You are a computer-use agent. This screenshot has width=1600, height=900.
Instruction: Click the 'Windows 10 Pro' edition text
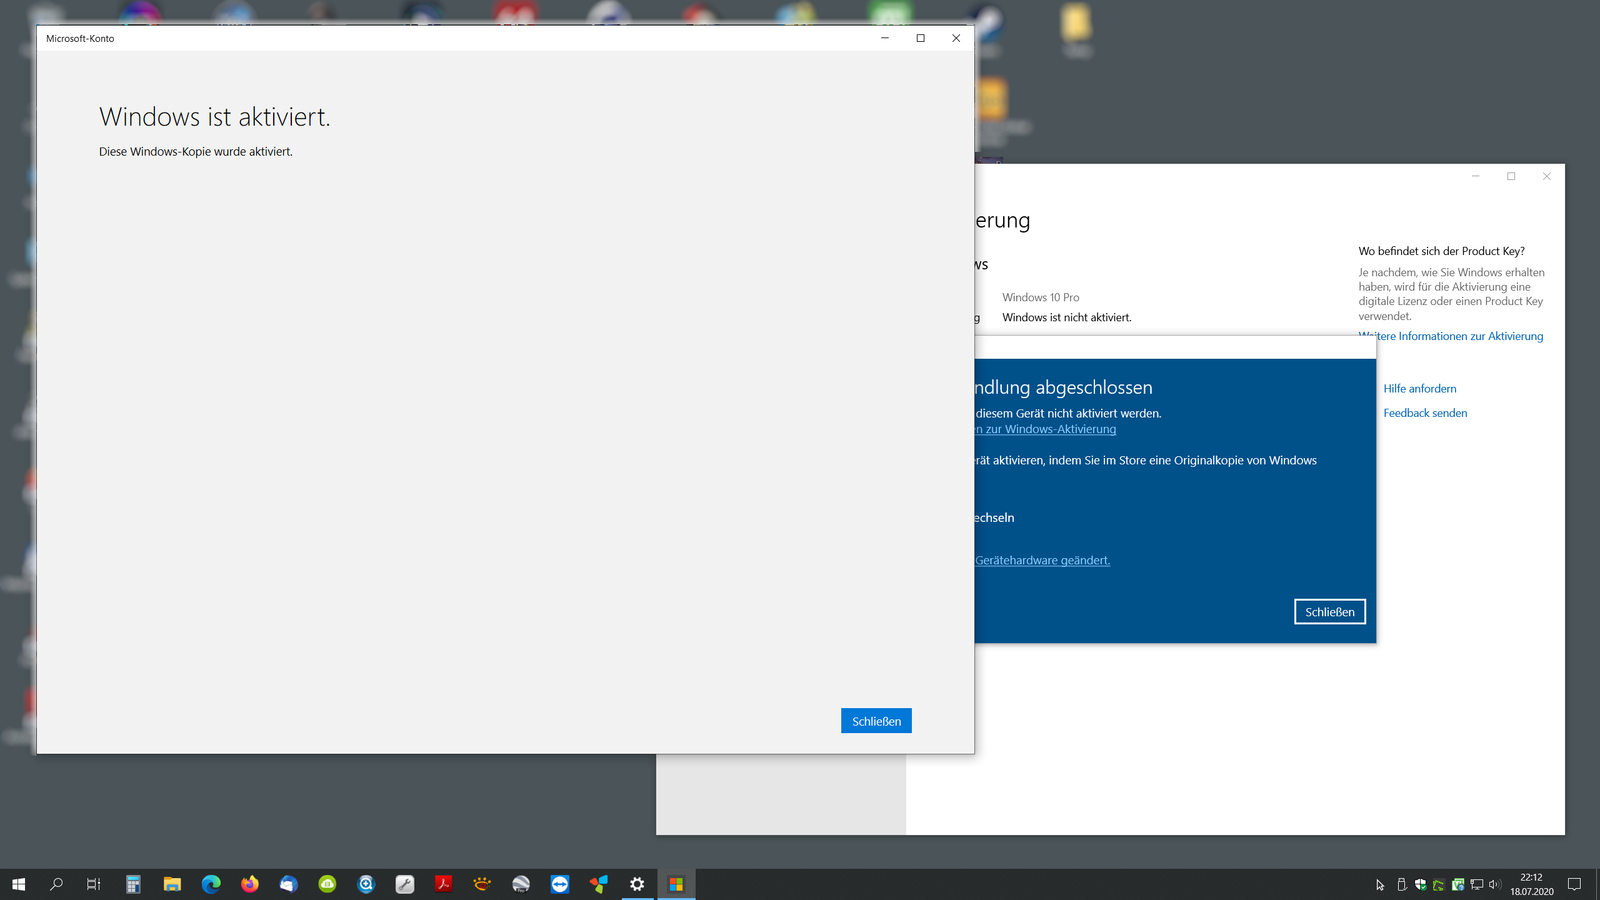coord(1041,297)
